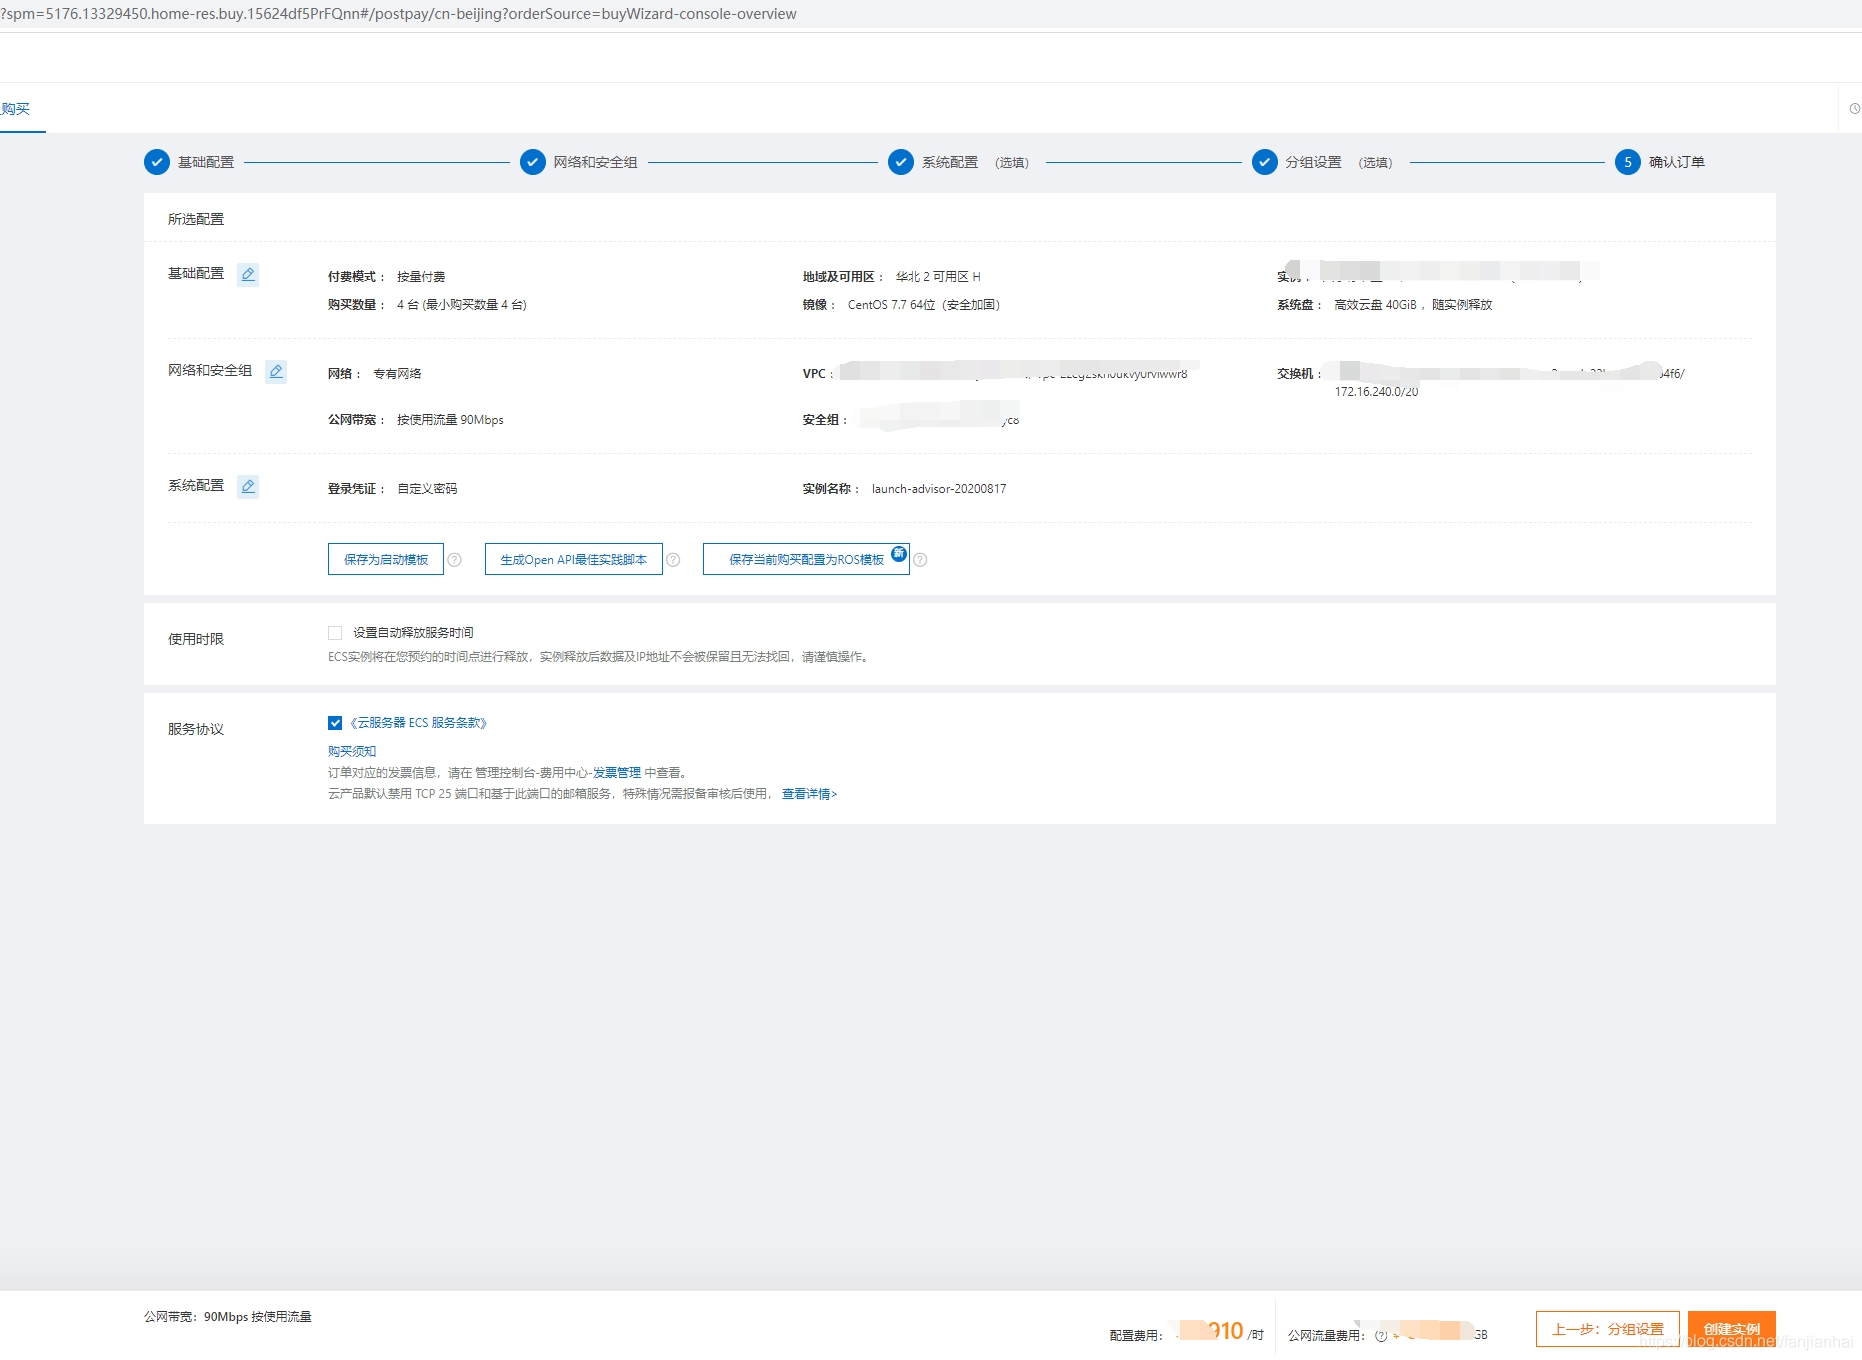This screenshot has height=1360, width=1862.
Task: Click help icon beside 生成Open API最佳实践脚本
Action: [x=674, y=560]
